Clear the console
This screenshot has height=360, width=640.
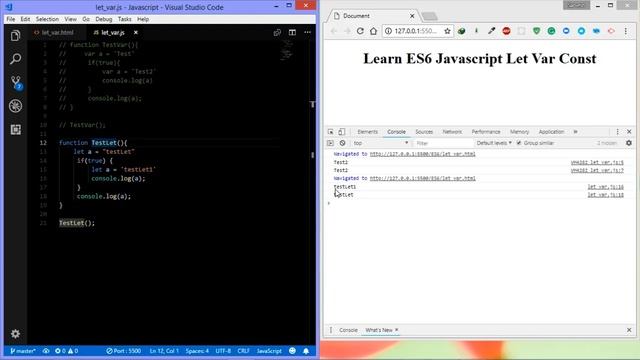click(x=342, y=143)
